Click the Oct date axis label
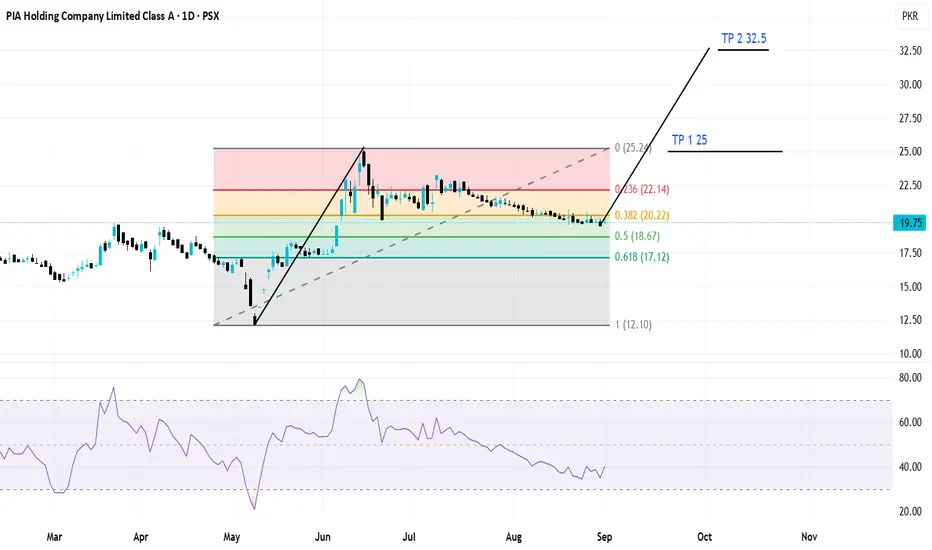932x550 pixels. click(x=704, y=537)
